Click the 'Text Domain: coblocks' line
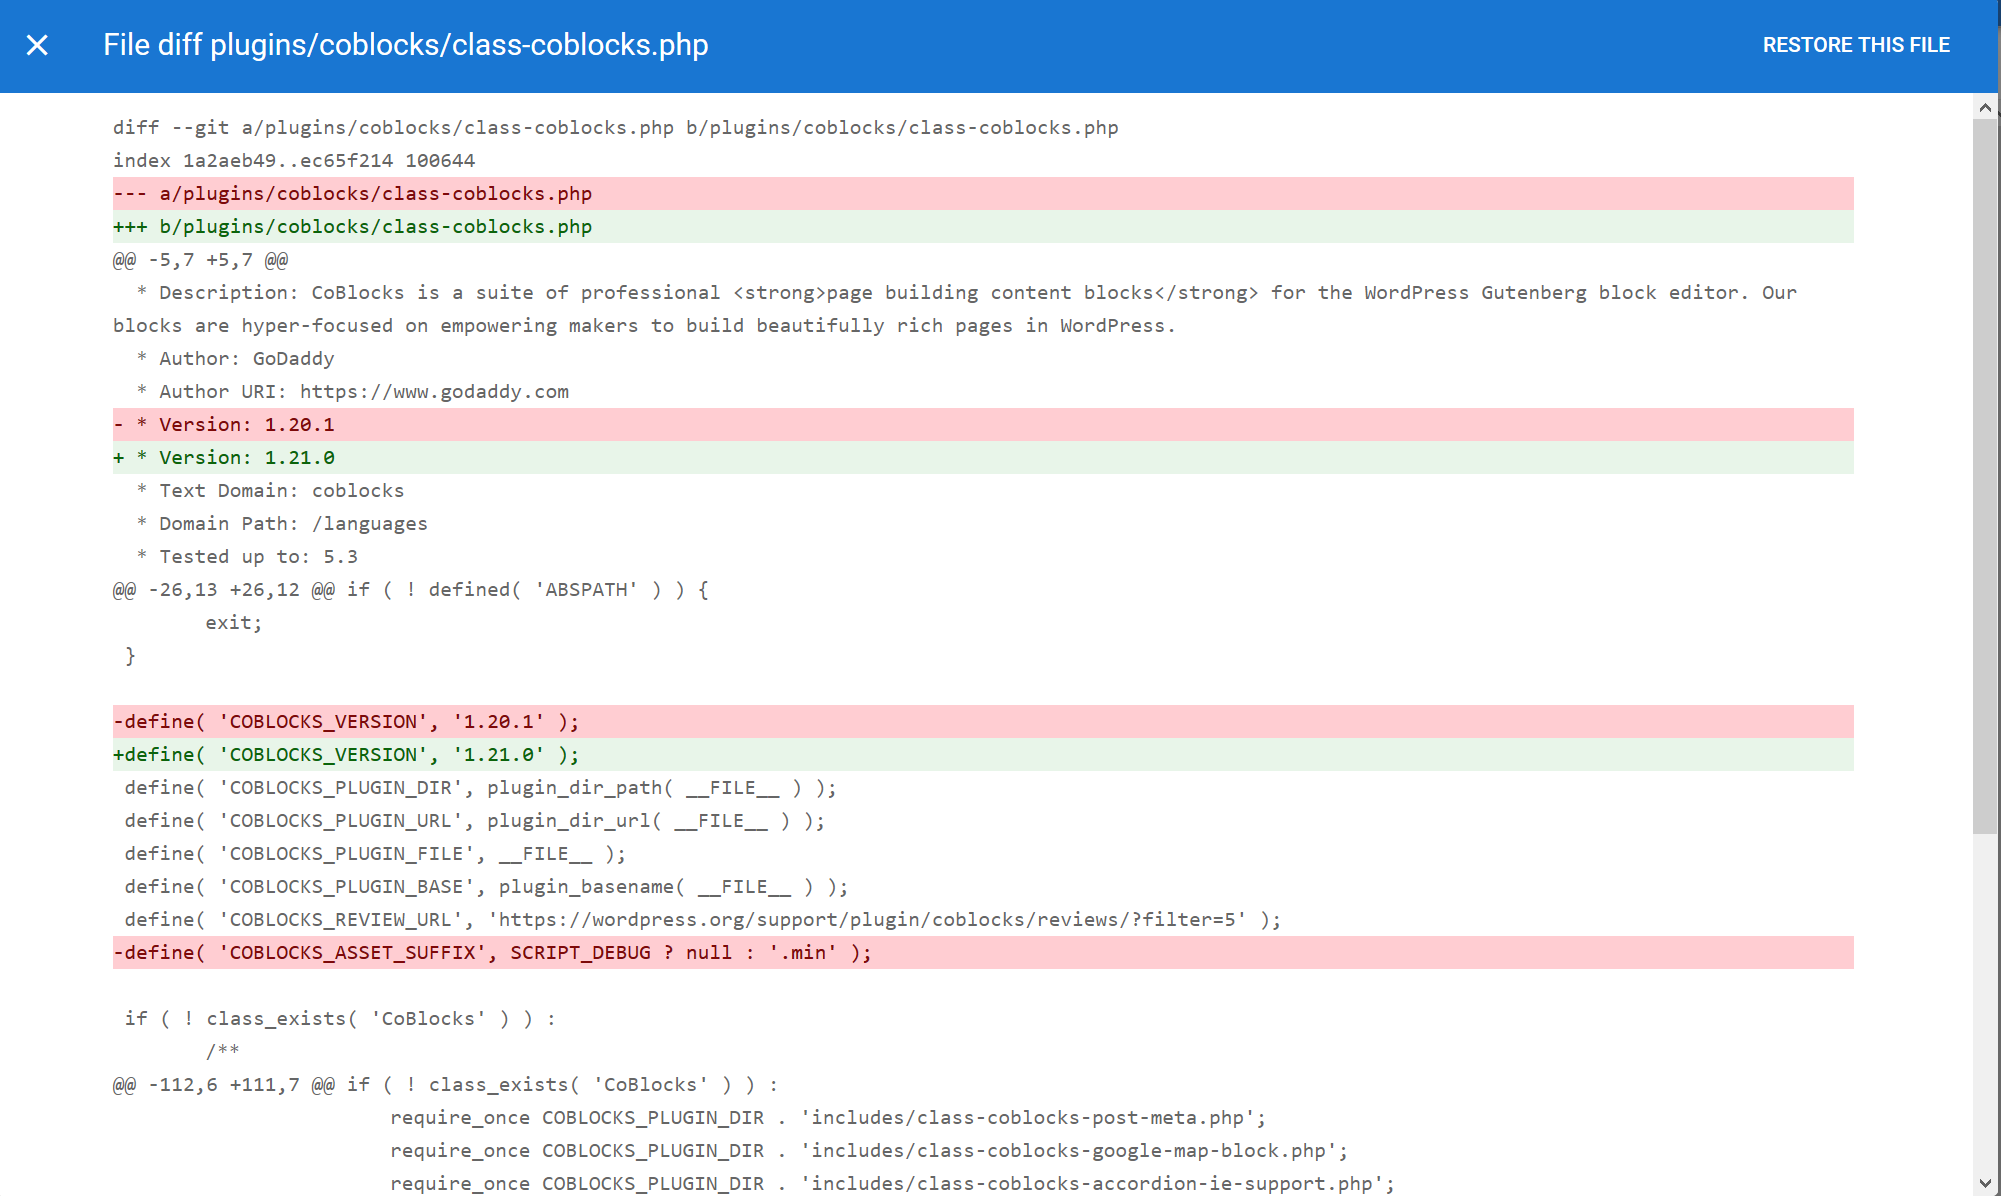This screenshot has height=1196, width=2001. (x=270, y=490)
